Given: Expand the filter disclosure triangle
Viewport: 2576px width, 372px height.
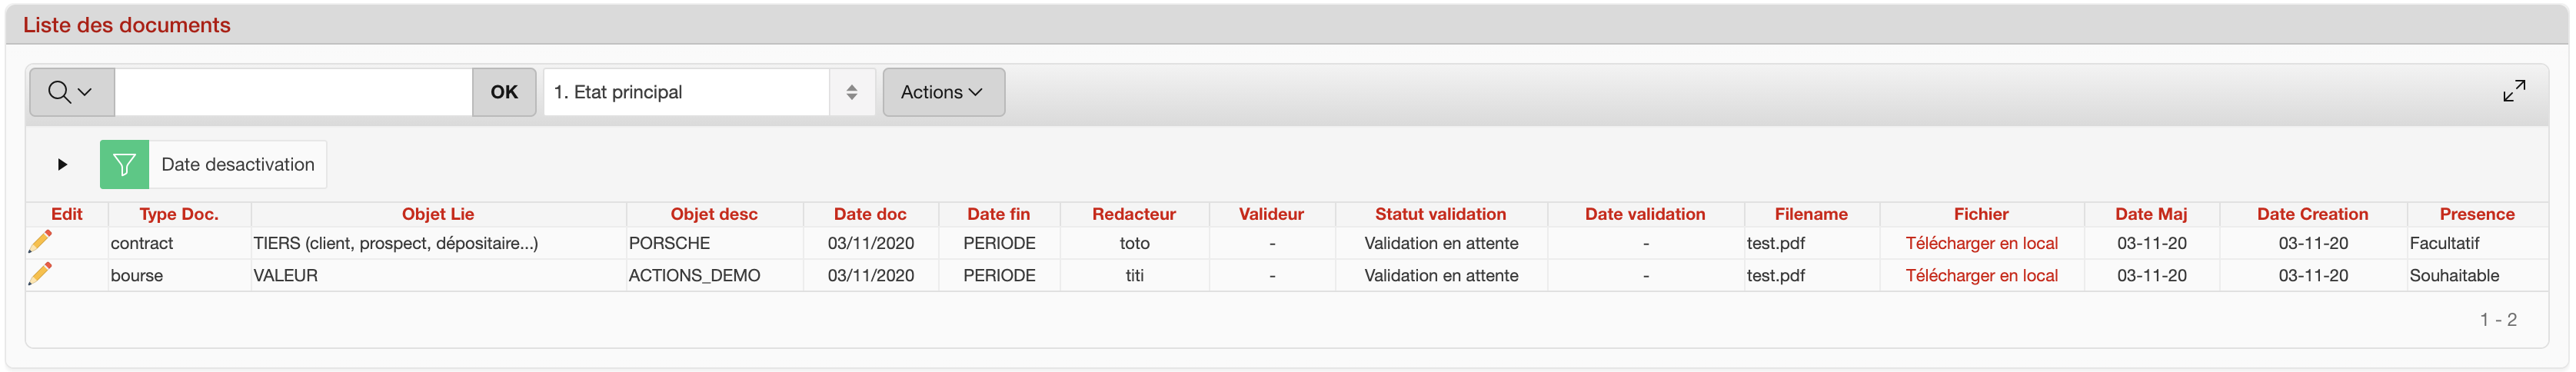Looking at the screenshot, I should pos(62,164).
